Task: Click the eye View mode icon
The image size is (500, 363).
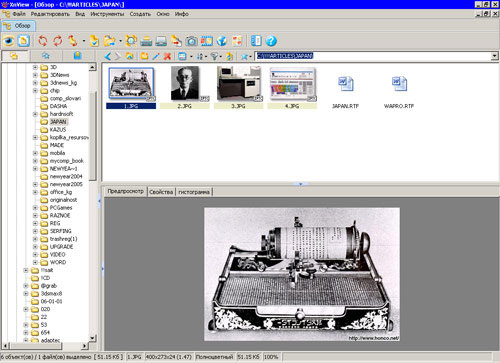Action: (9, 41)
